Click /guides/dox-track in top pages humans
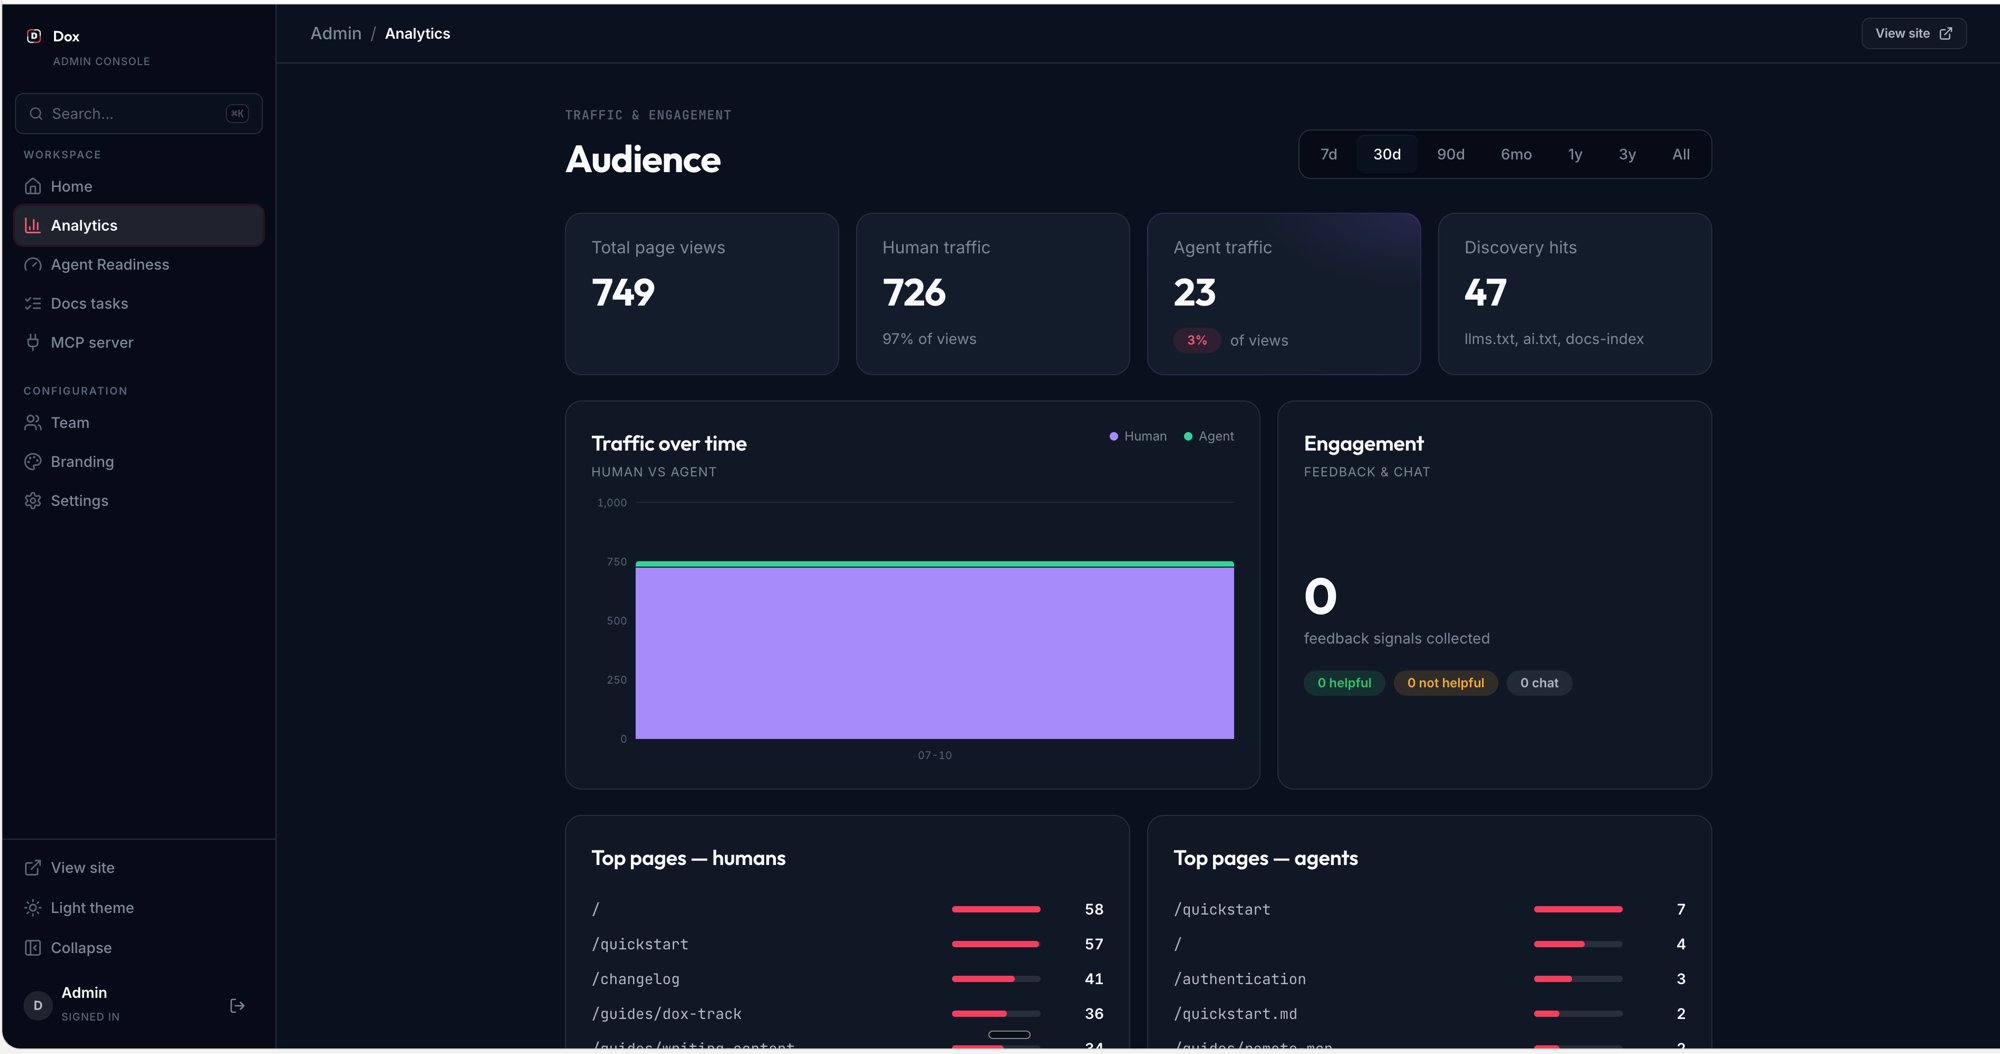This screenshot has width=2000, height=1054. (666, 1014)
